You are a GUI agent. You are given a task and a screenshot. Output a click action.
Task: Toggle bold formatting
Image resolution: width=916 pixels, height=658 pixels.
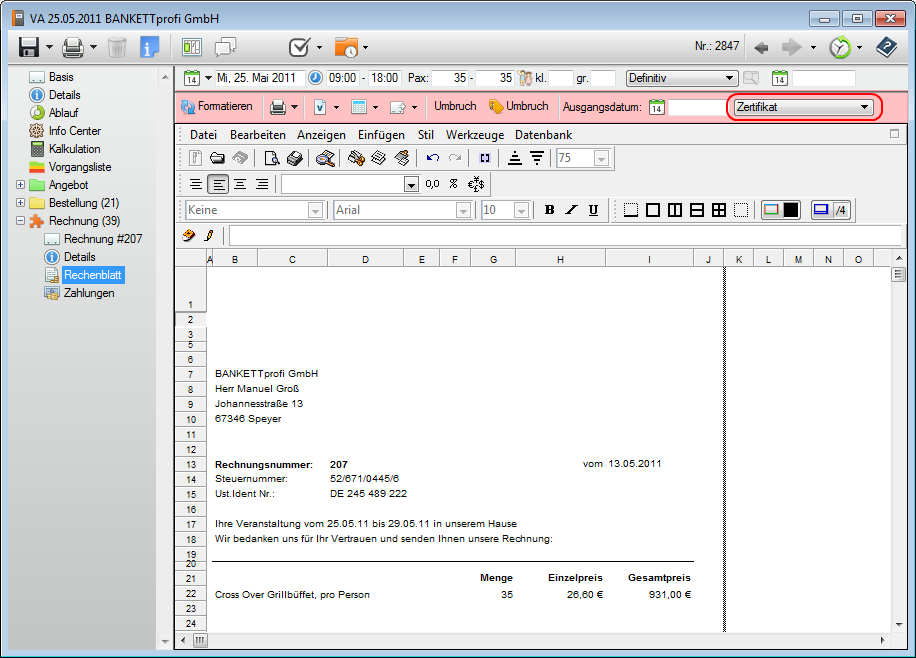pos(549,210)
